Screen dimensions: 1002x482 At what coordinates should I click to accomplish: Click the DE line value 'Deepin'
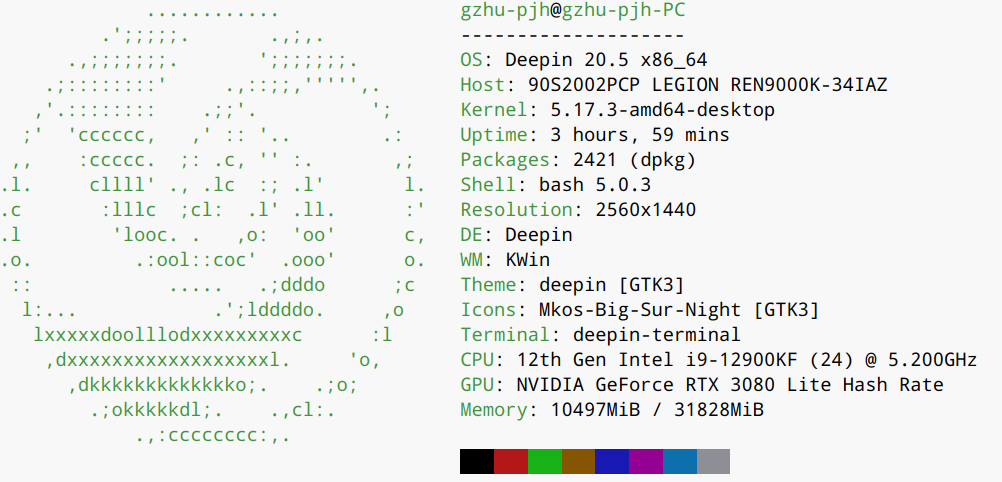pos(539,235)
